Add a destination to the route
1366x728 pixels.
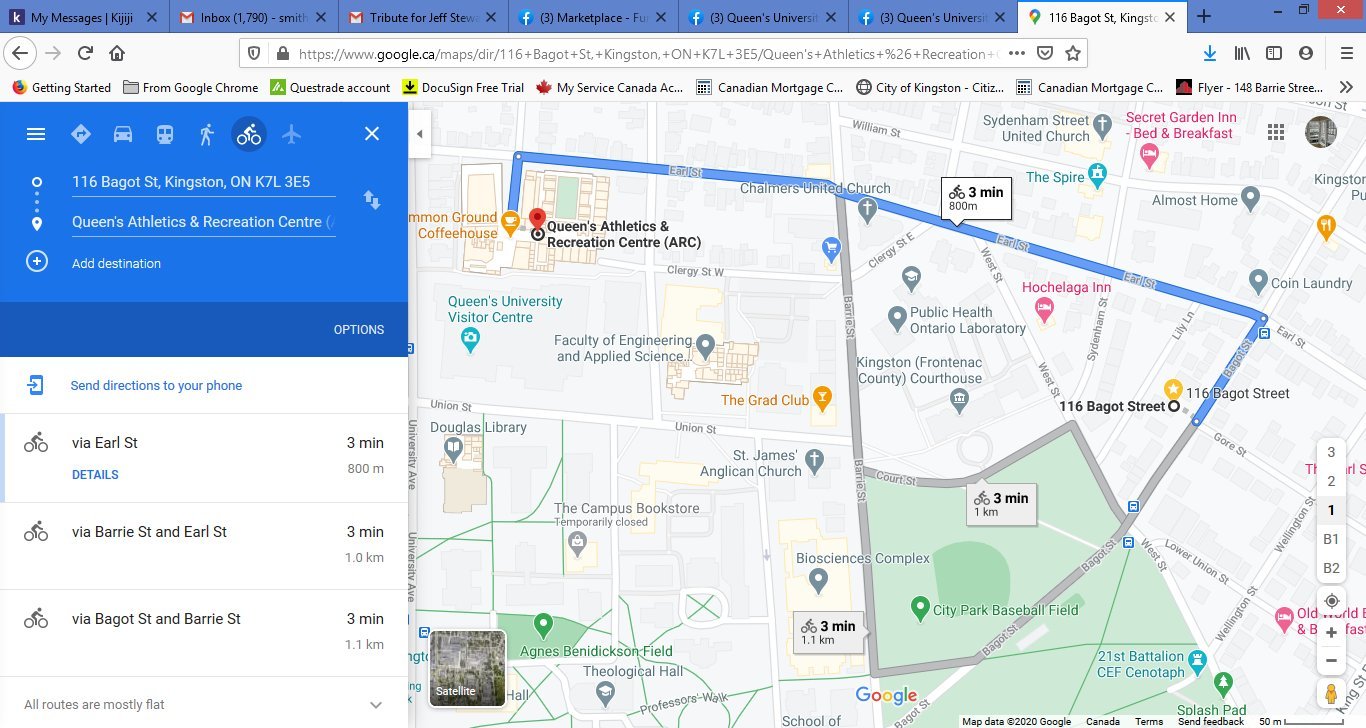pyautogui.click(x=116, y=263)
